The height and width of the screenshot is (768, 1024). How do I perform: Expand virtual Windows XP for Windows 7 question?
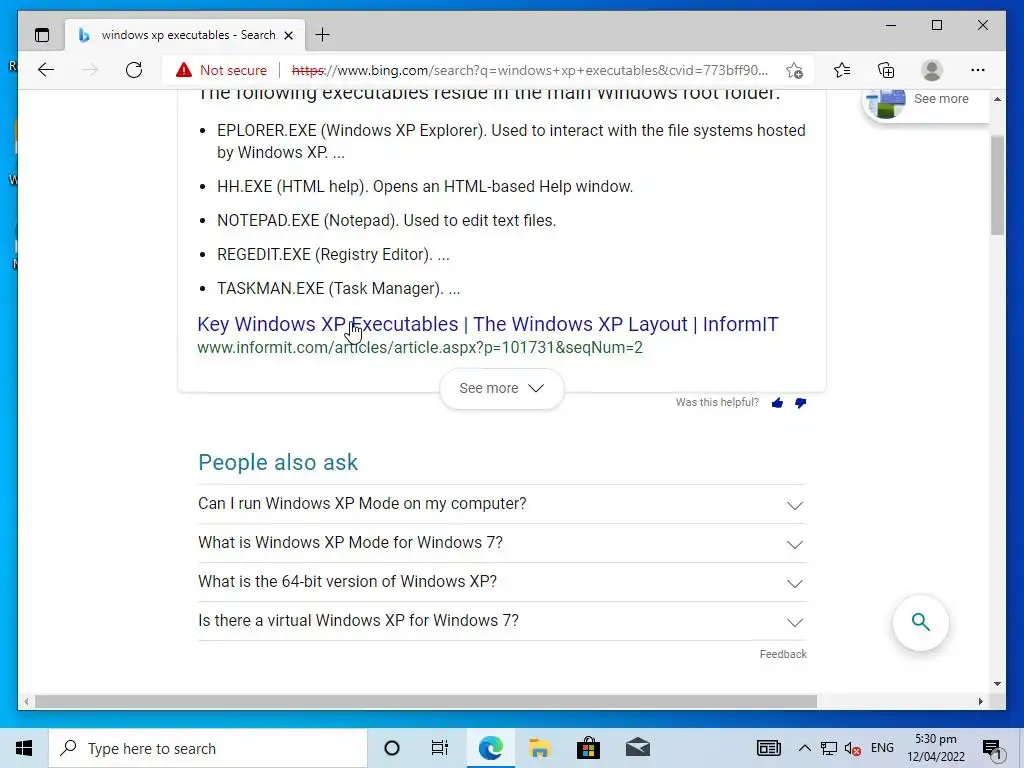point(502,620)
